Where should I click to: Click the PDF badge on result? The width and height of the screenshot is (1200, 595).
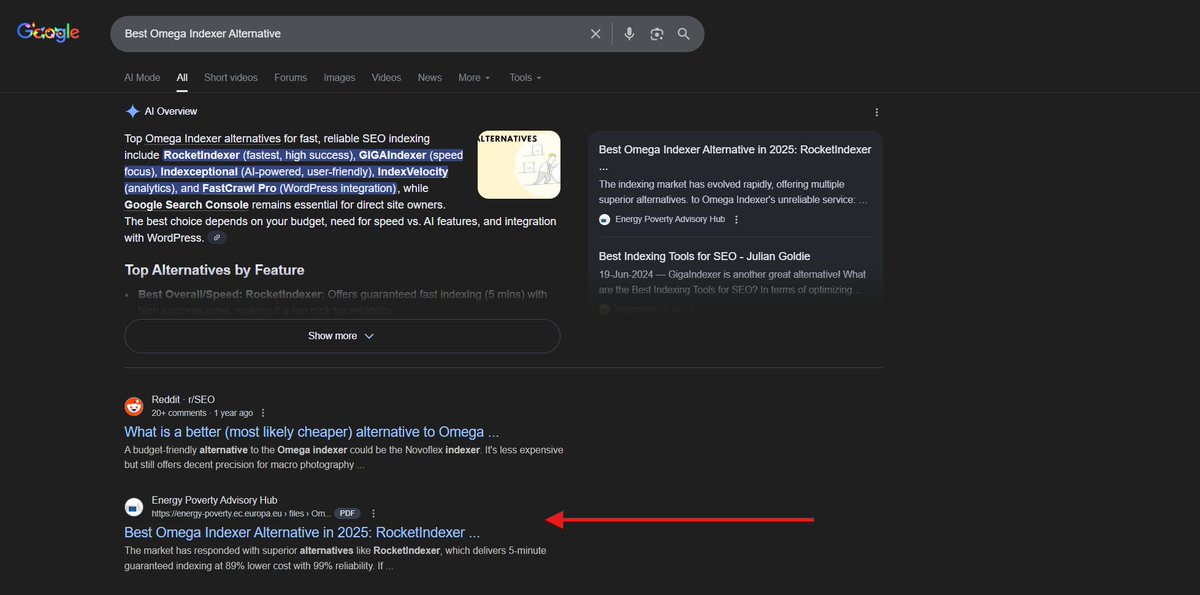coord(348,513)
